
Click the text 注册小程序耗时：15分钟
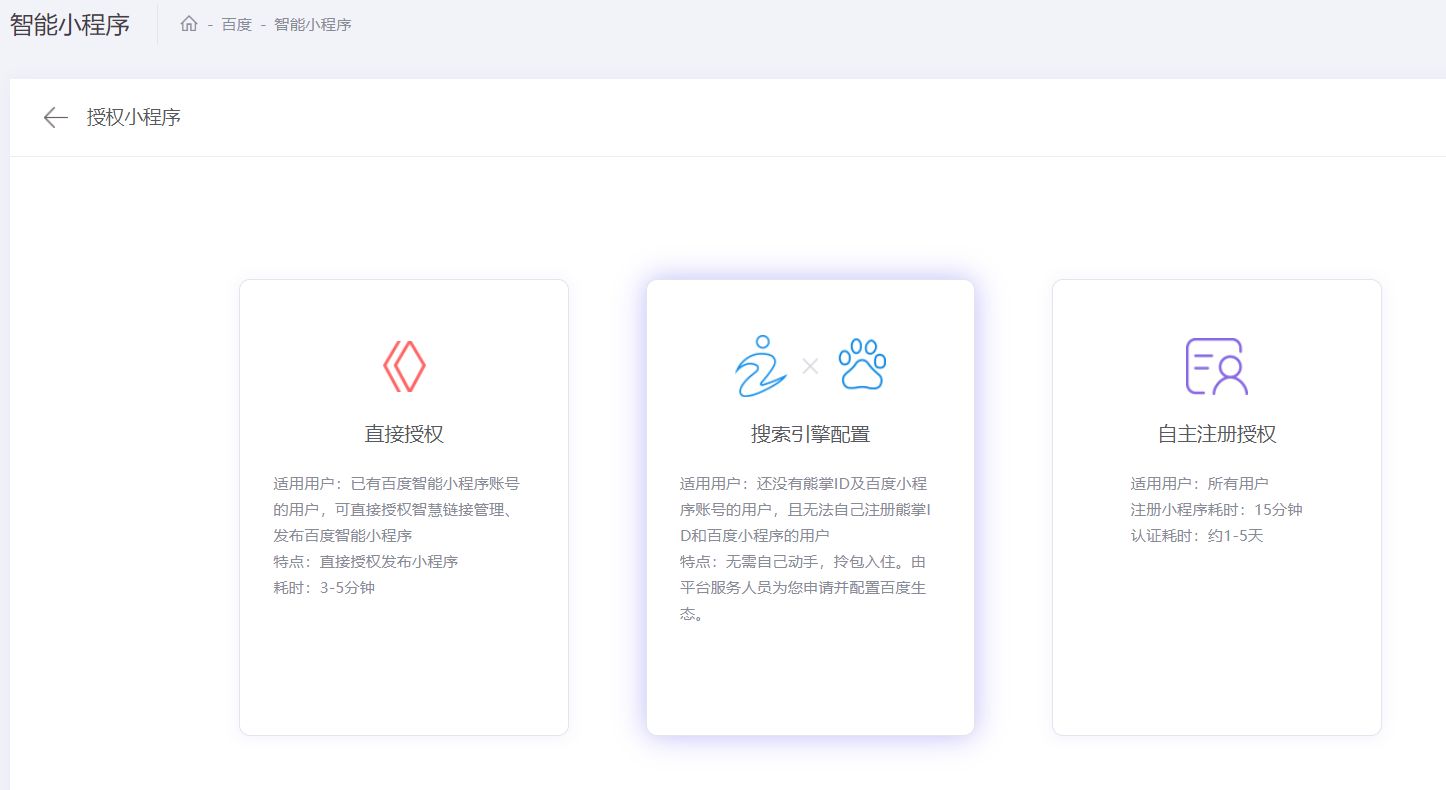[1216, 510]
